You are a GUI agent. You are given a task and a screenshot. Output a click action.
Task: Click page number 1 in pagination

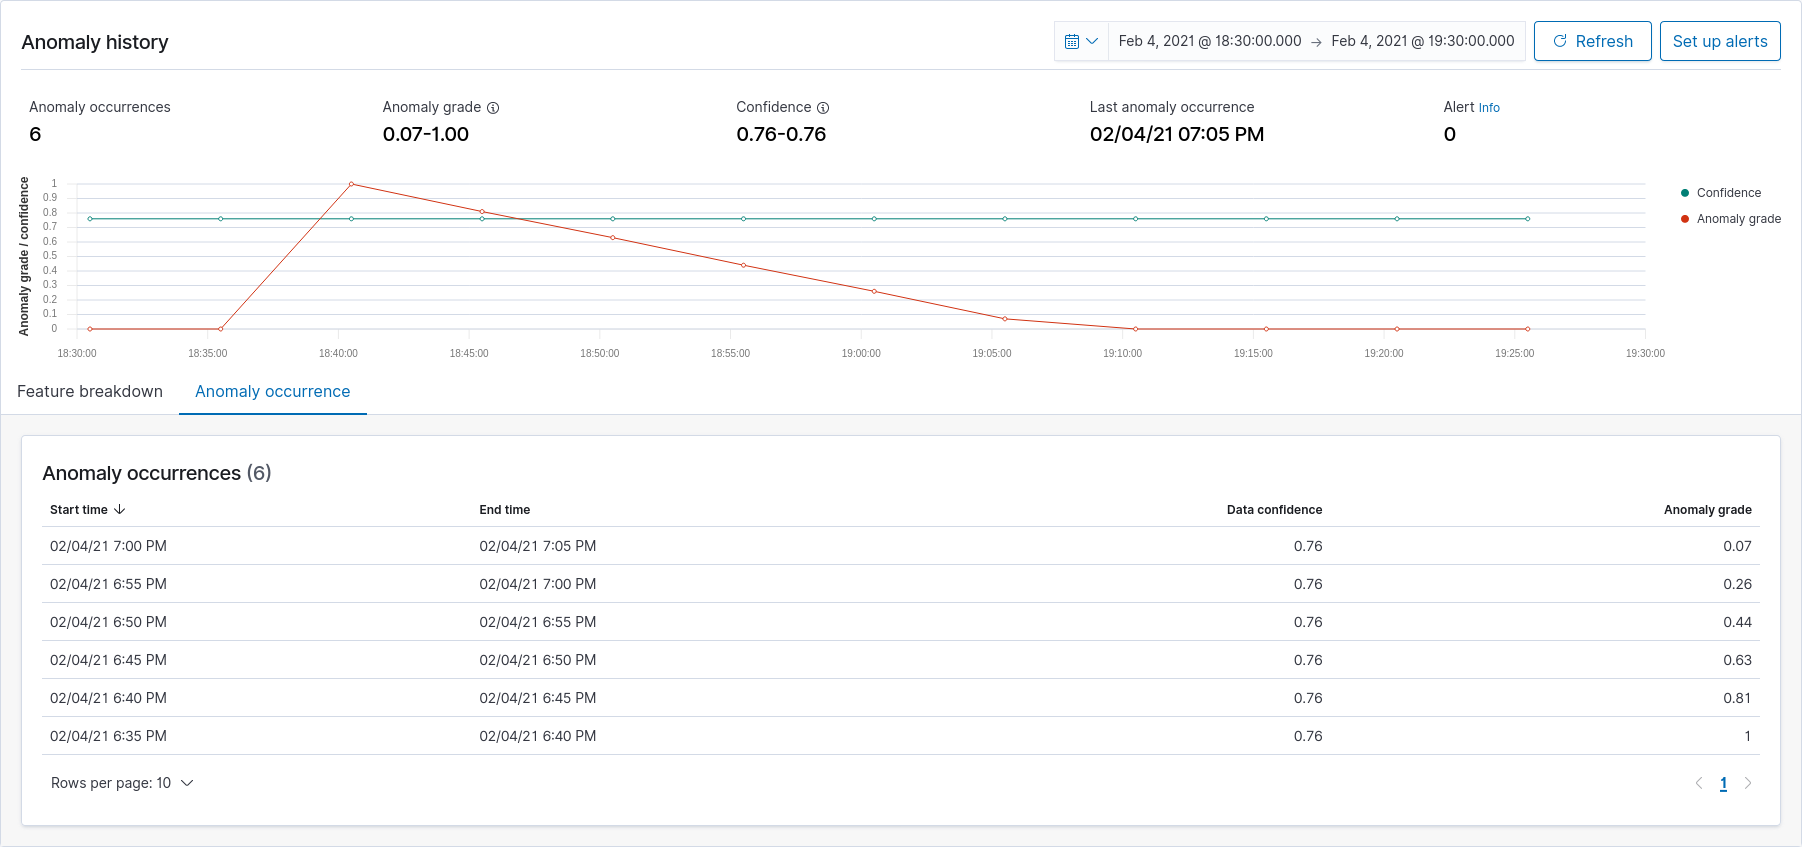point(1723,783)
